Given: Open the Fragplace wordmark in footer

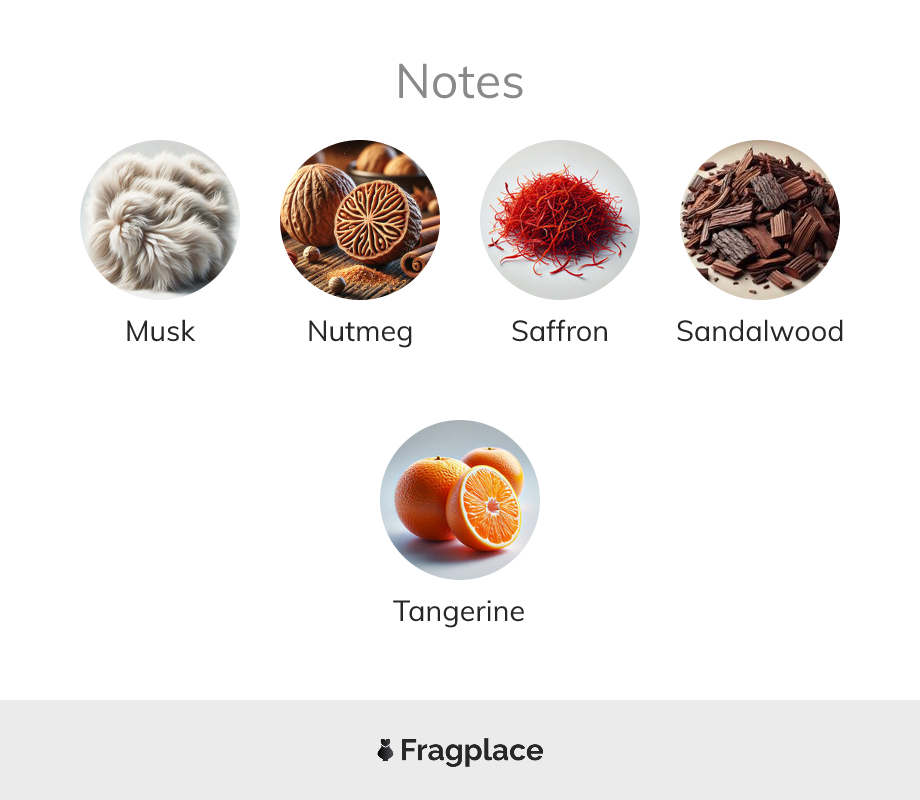Looking at the screenshot, I should (472, 751).
